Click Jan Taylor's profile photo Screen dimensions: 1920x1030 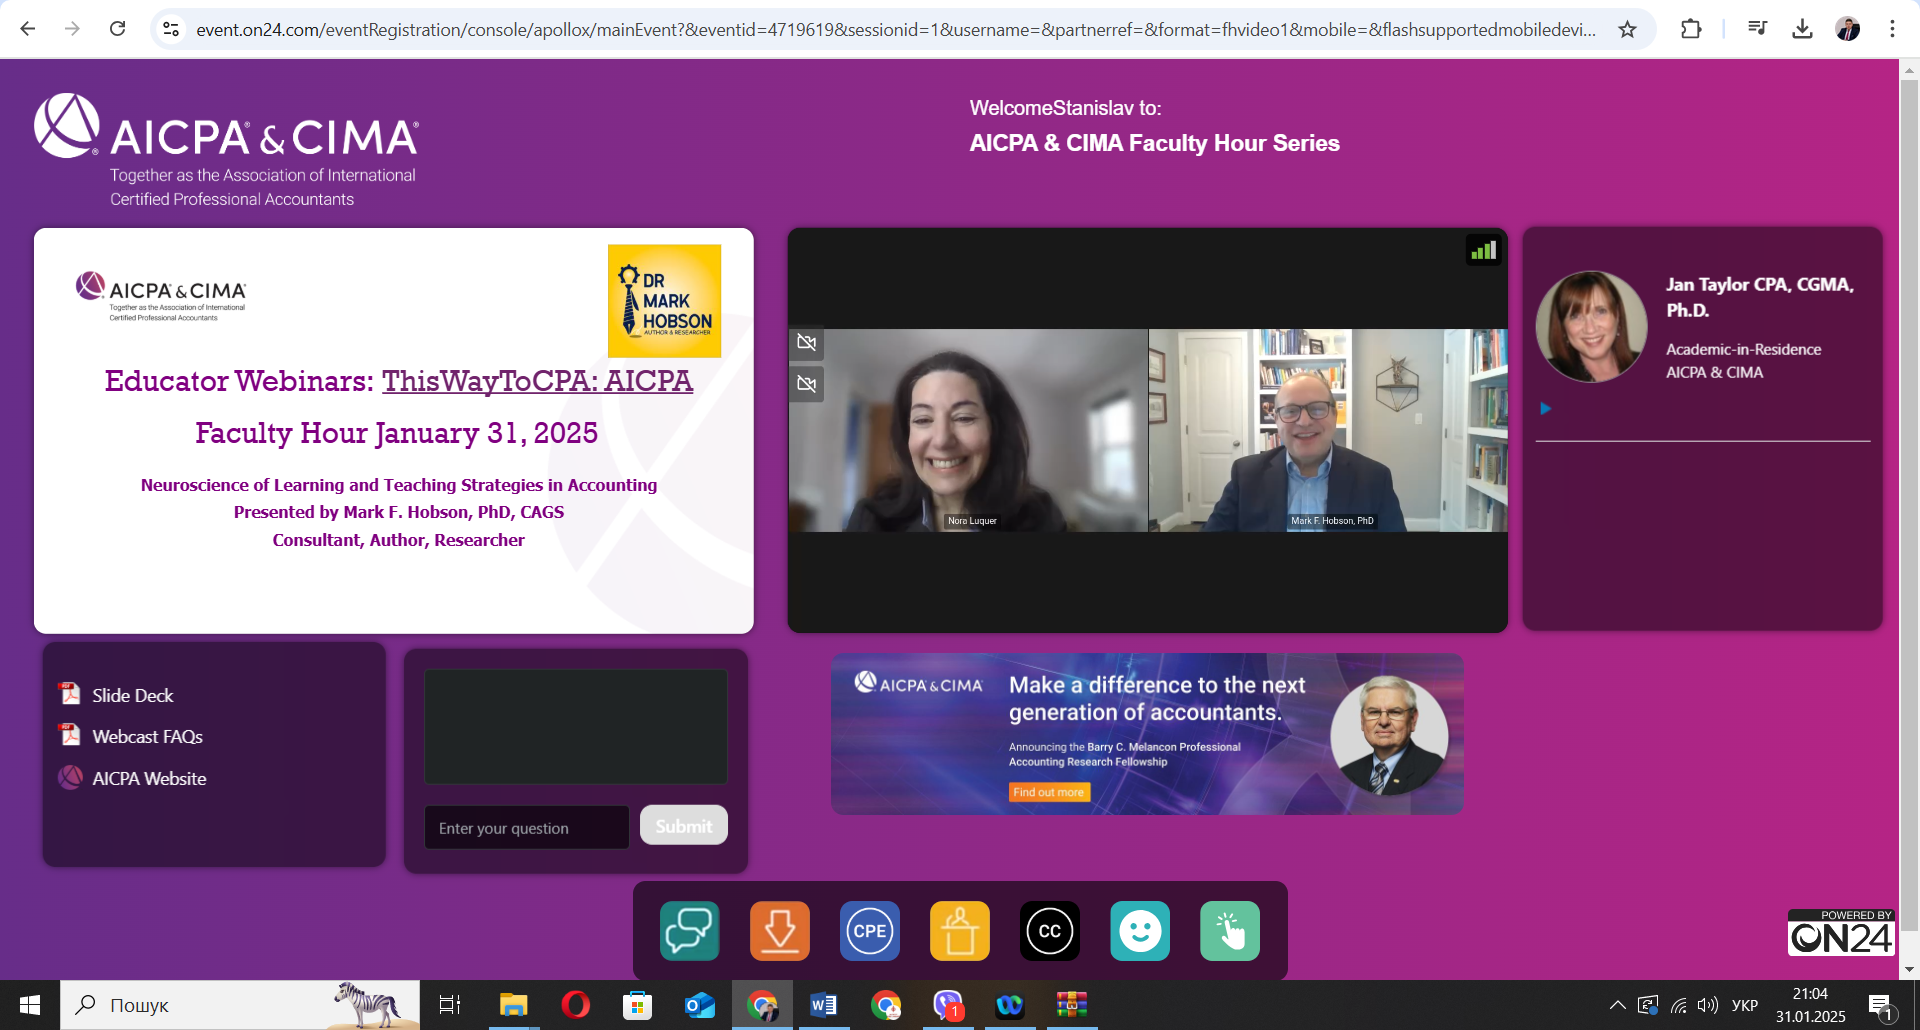click(x=1592, y=327)
